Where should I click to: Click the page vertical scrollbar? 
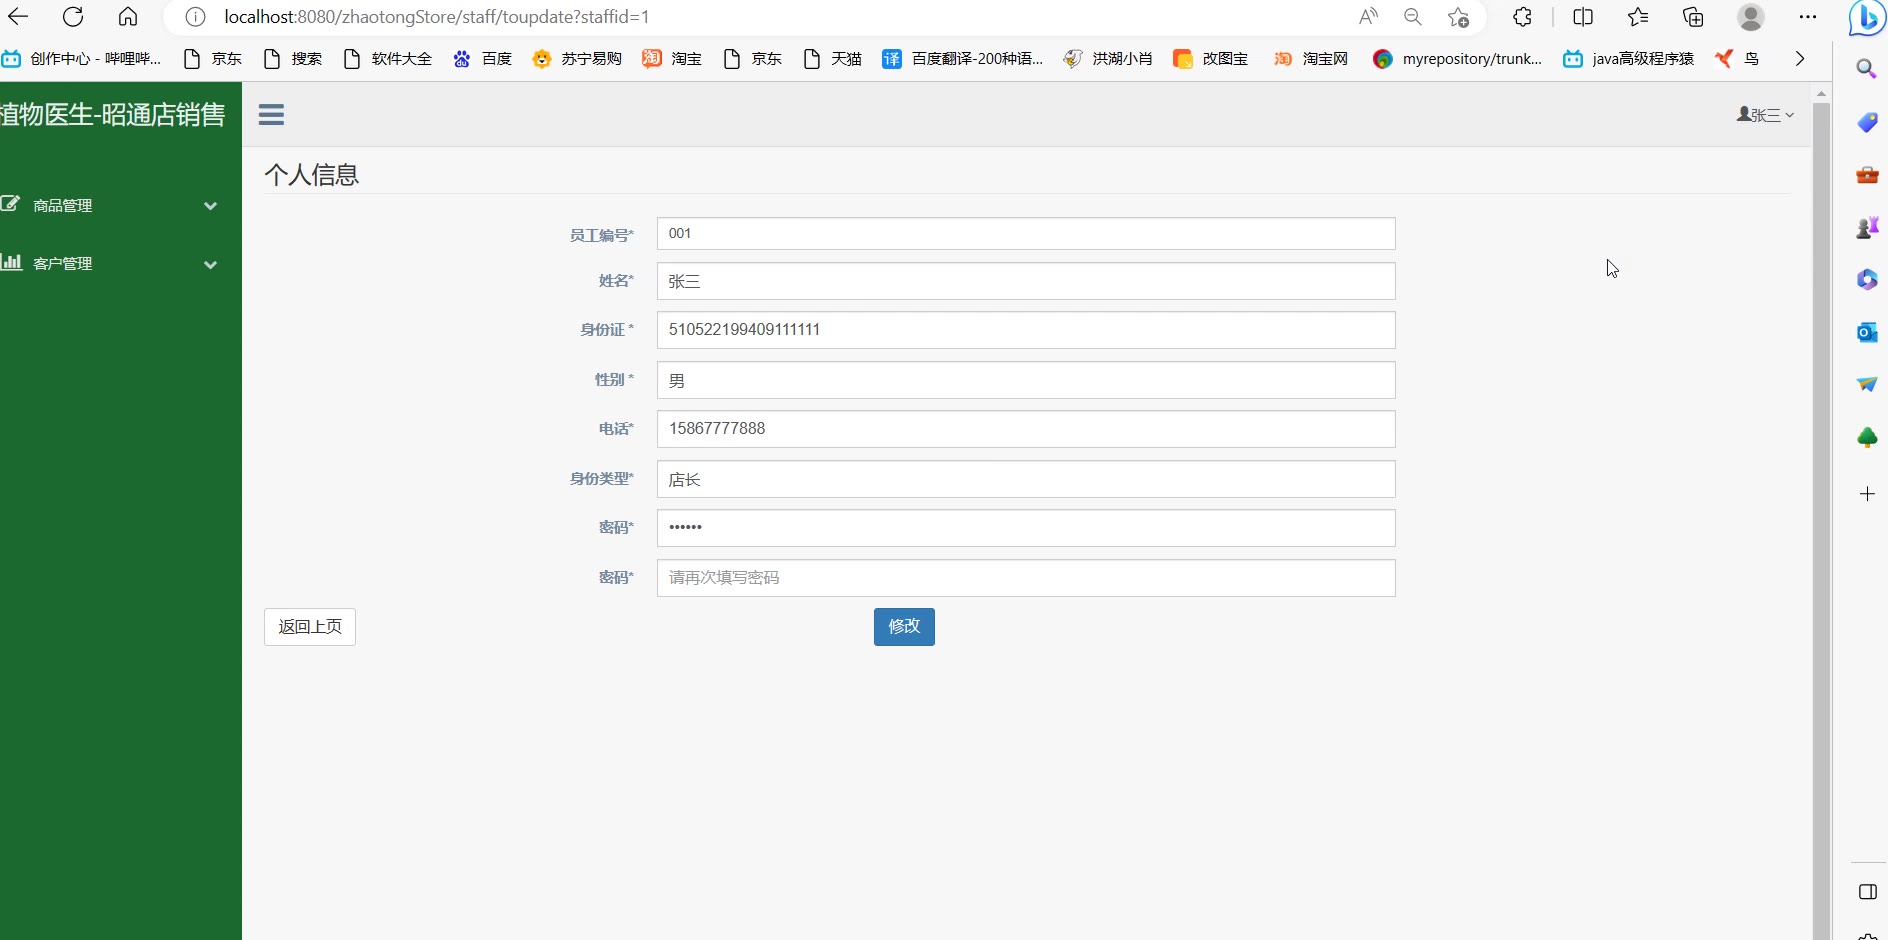click(x=1821, y=520)
